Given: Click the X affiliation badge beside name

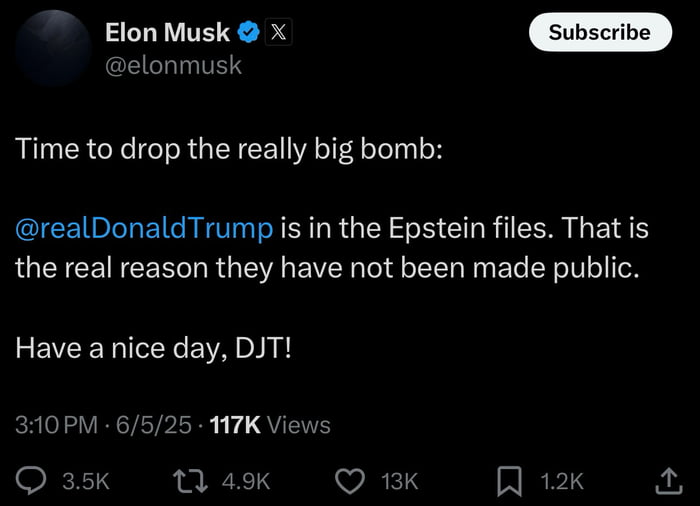Looking at the screenshot, I should click(x=278, y=33).
